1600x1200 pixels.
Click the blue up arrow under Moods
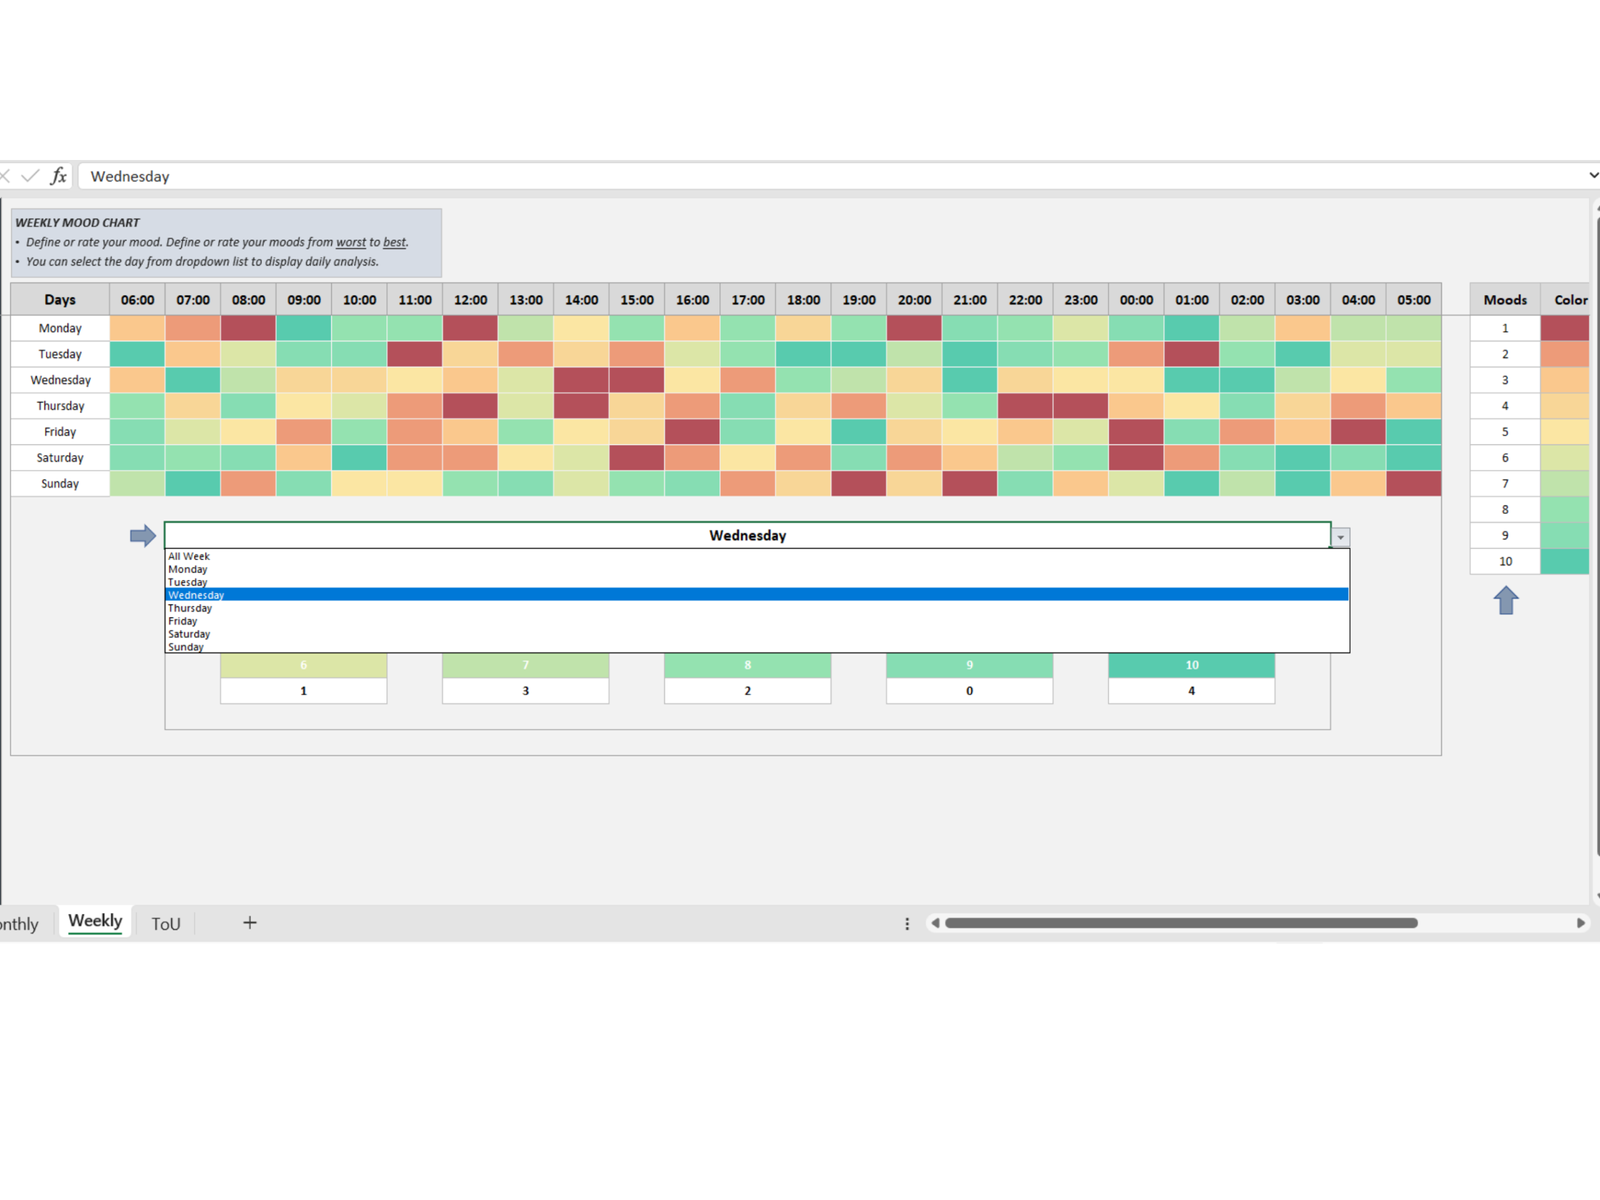[x=1506, y=600]
